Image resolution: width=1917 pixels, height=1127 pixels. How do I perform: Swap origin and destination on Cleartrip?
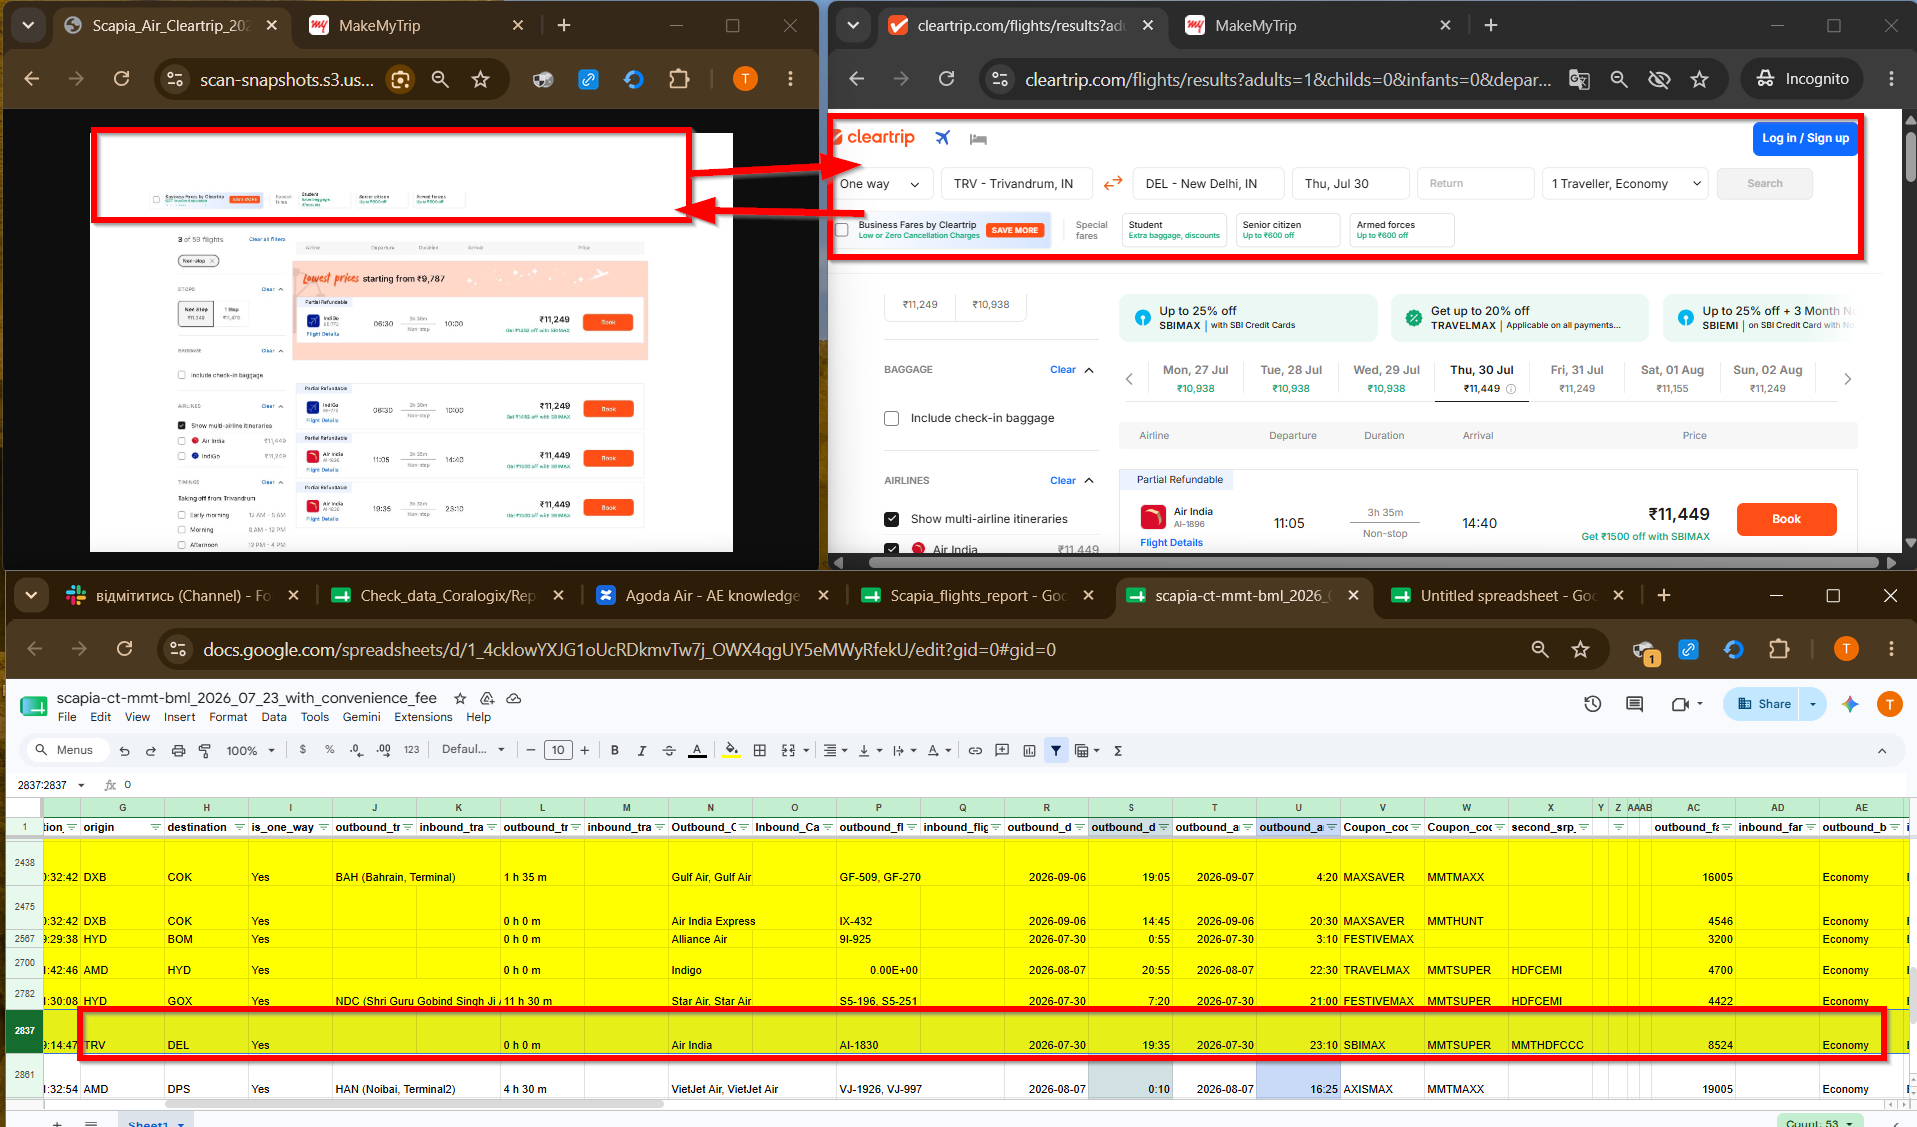tap(1113, 184)
